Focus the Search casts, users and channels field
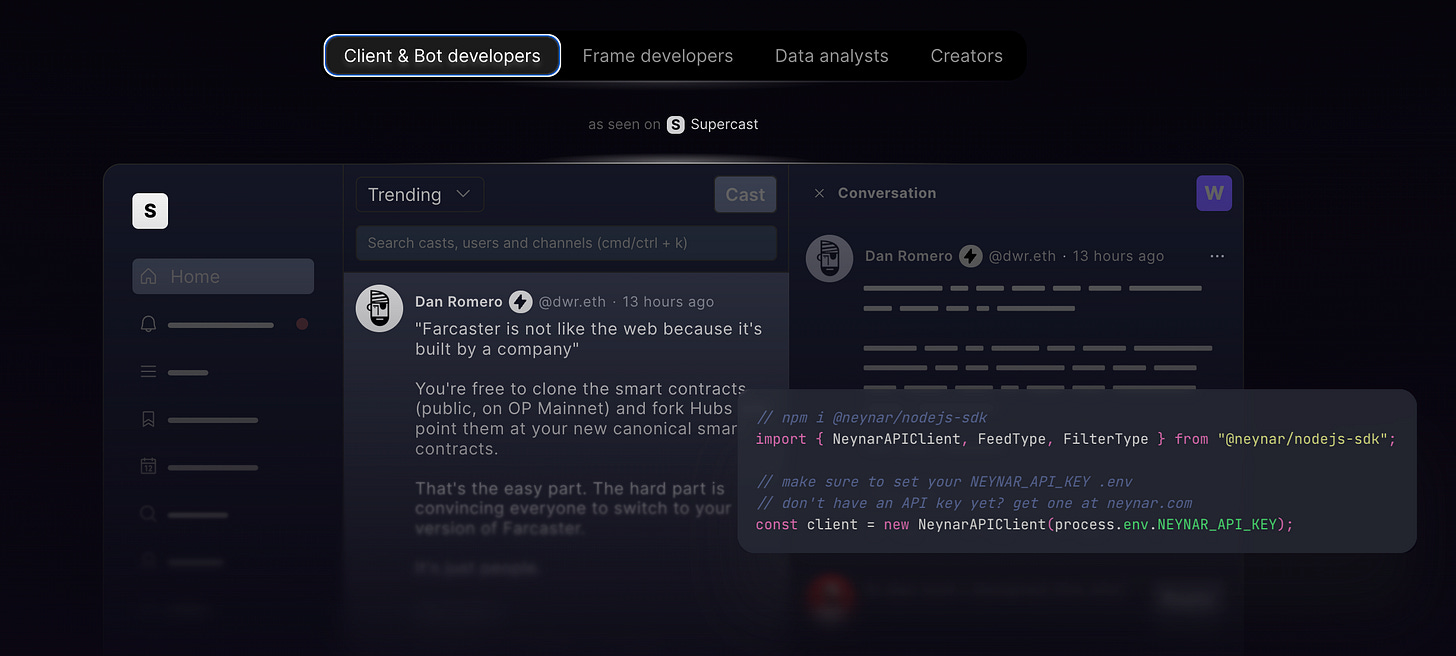This screenshot has height=656, width=1456. pos(566,243)
